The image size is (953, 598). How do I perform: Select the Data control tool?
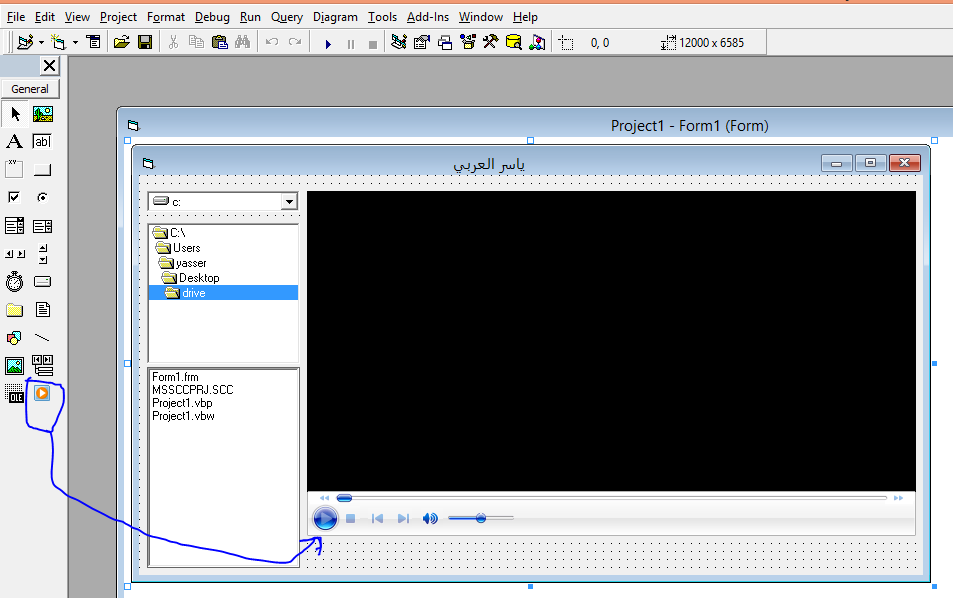[x=43, y=366]
